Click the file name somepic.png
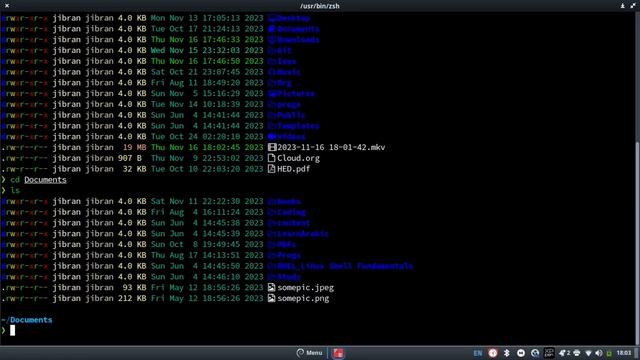 point(303,298)
